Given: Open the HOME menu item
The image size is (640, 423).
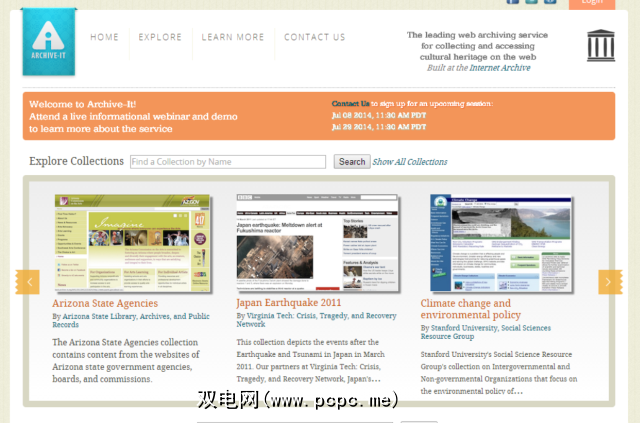Looking at the screenshot, I should pos(104,37).
